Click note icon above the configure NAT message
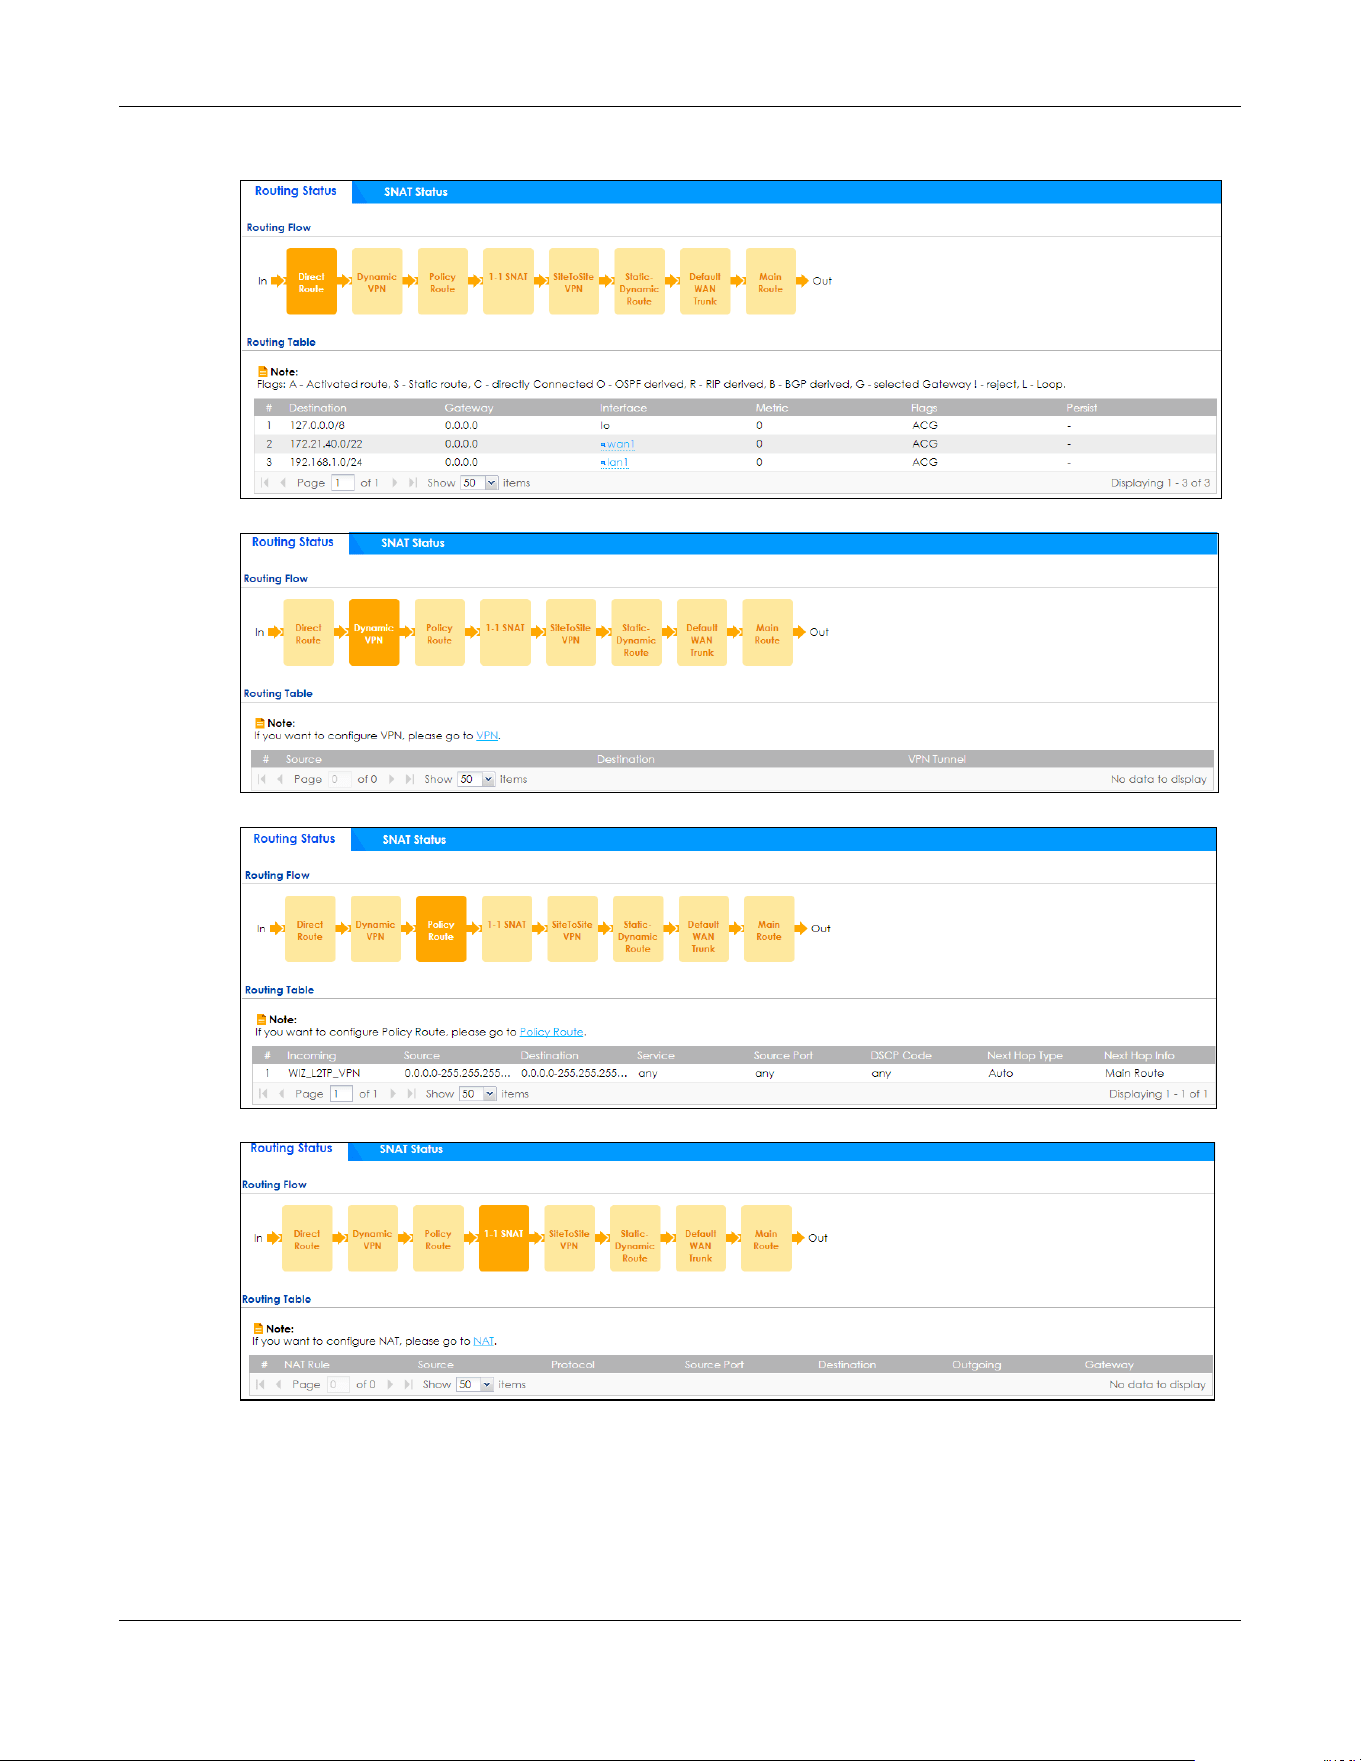 (258, 1329)
